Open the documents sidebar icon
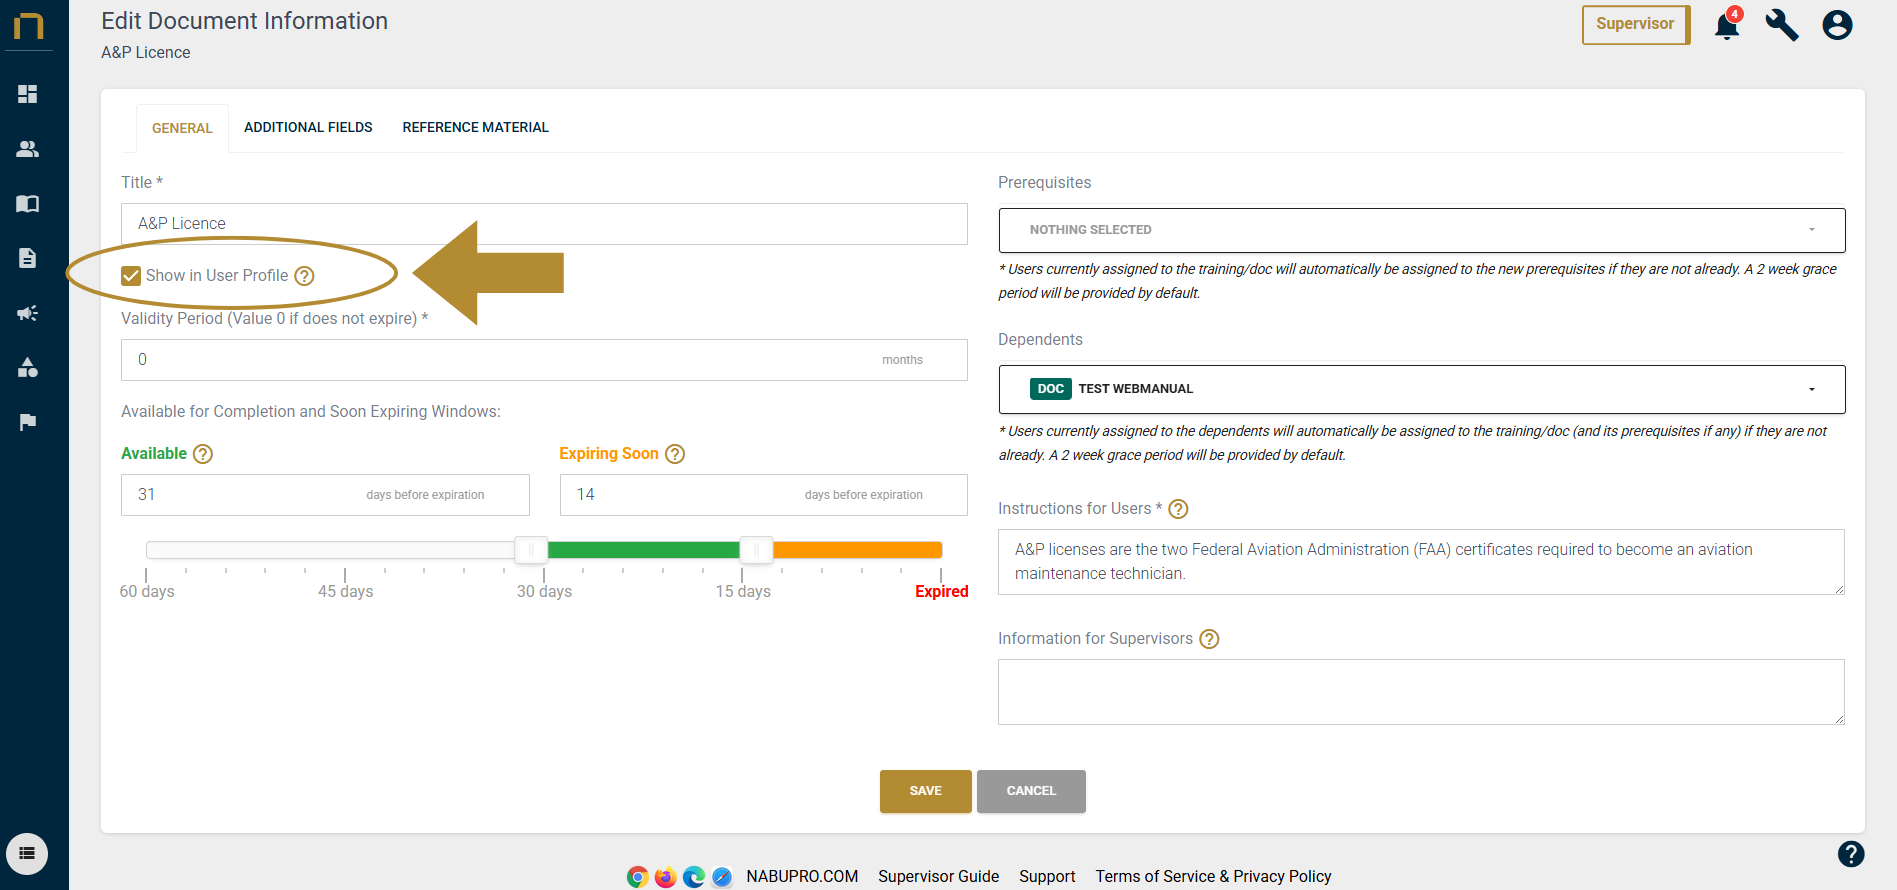This screenshot has height=890, width=1897. pyautogui.click(x=28, y=258)
